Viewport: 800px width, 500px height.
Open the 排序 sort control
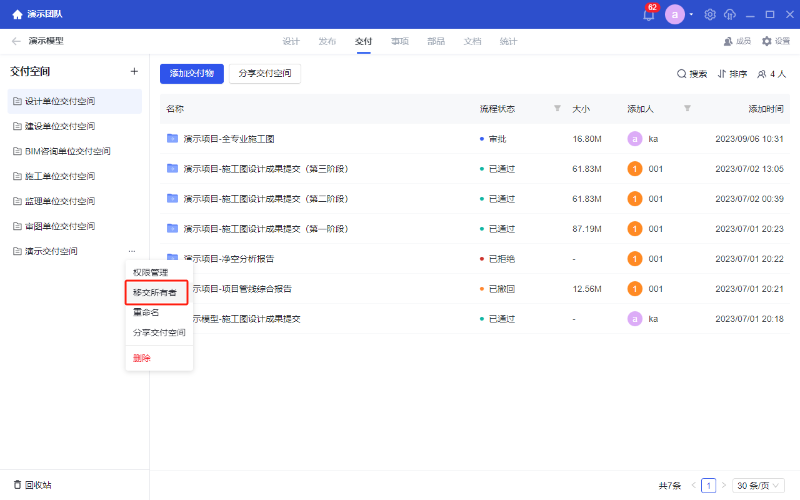(732, 74)
